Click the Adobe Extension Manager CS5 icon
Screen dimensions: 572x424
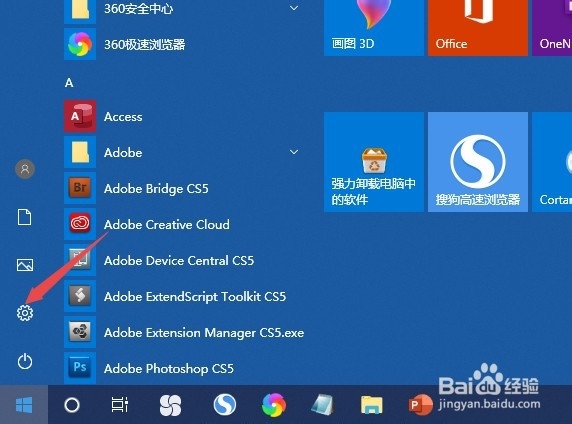[80, 332]
